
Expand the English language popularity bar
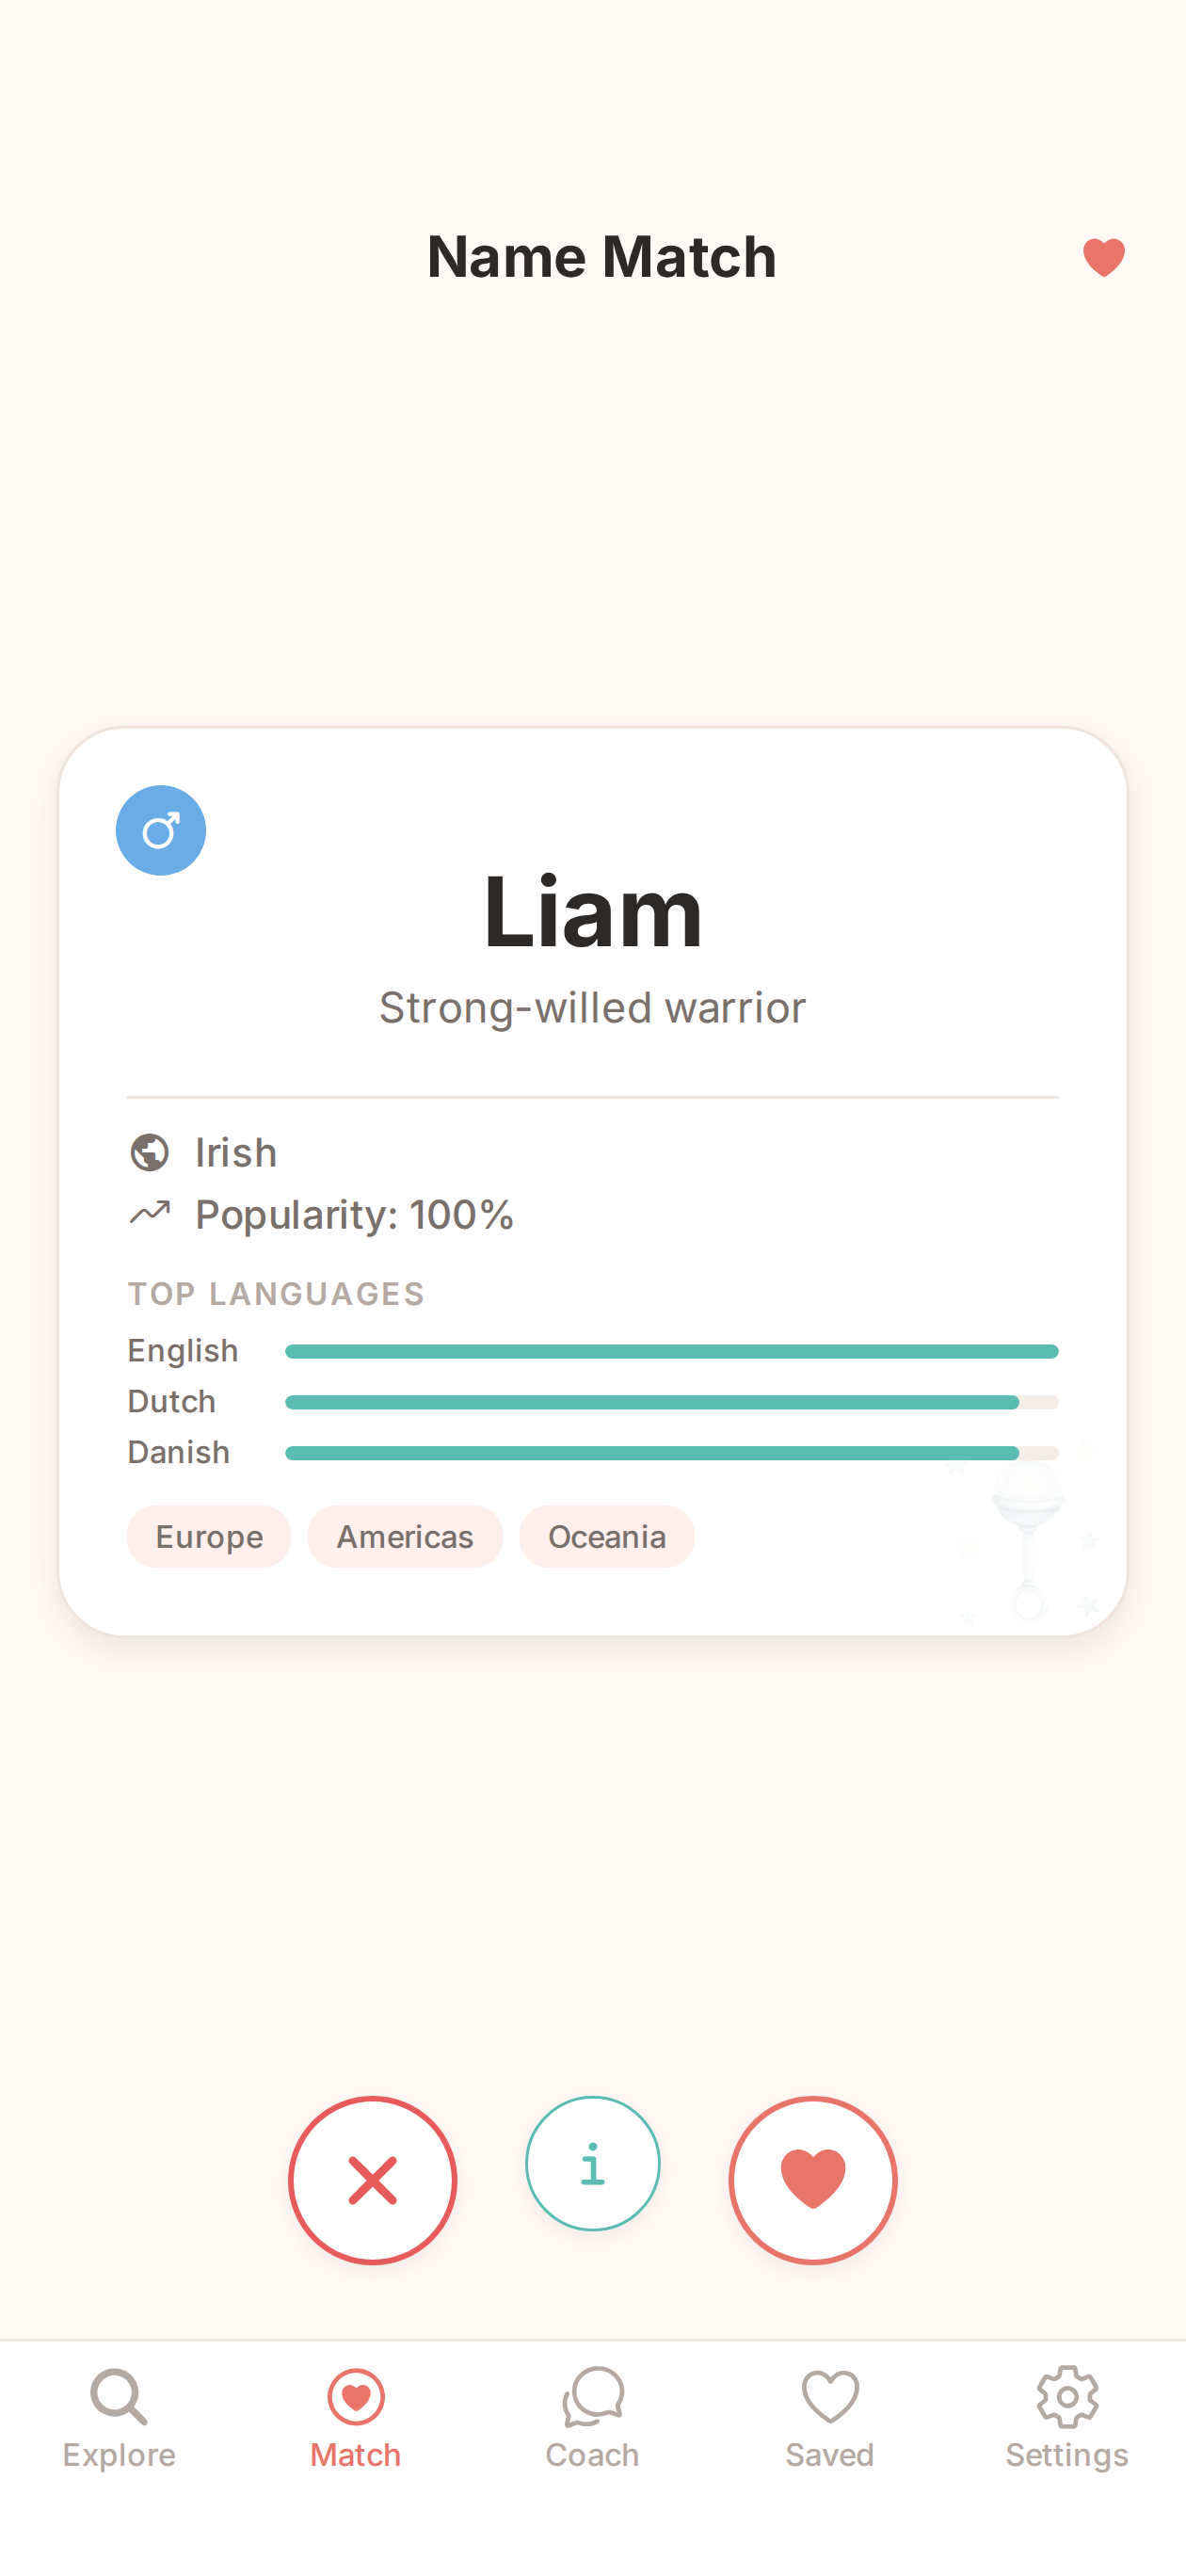(x=672, y=1350)
